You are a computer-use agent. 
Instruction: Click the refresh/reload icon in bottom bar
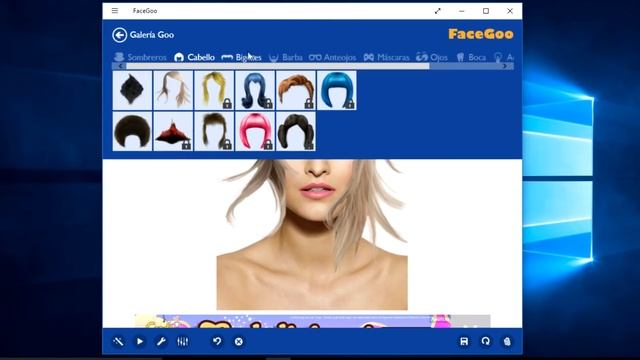[485, 341]
